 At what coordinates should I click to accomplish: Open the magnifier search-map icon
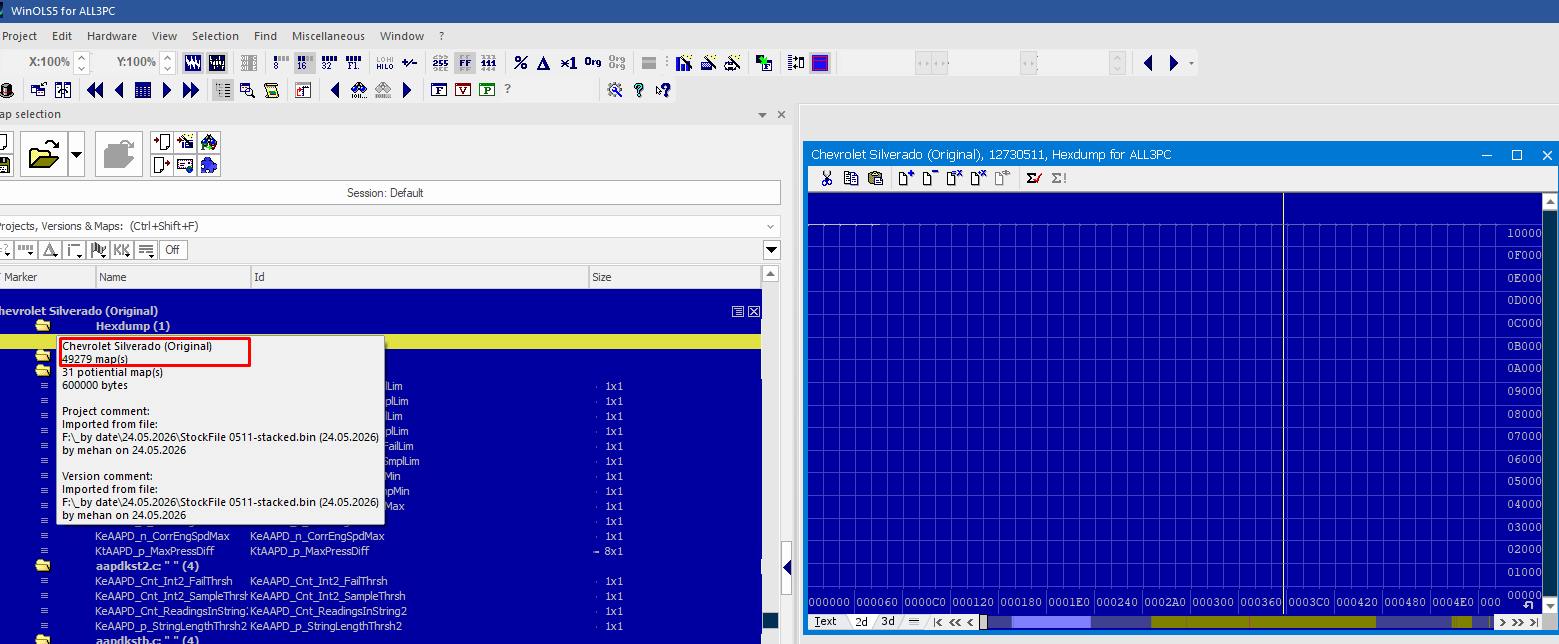[247, 90]
